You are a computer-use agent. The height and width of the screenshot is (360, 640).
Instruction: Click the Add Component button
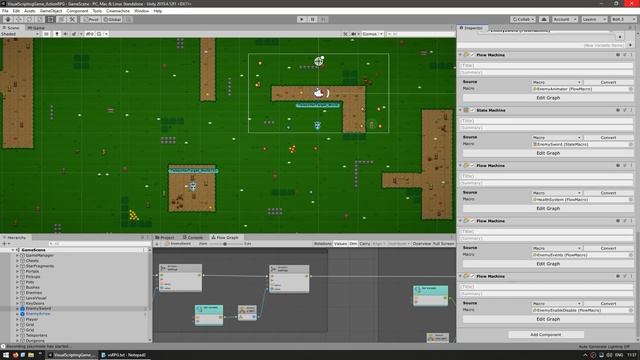coord(546,334)
